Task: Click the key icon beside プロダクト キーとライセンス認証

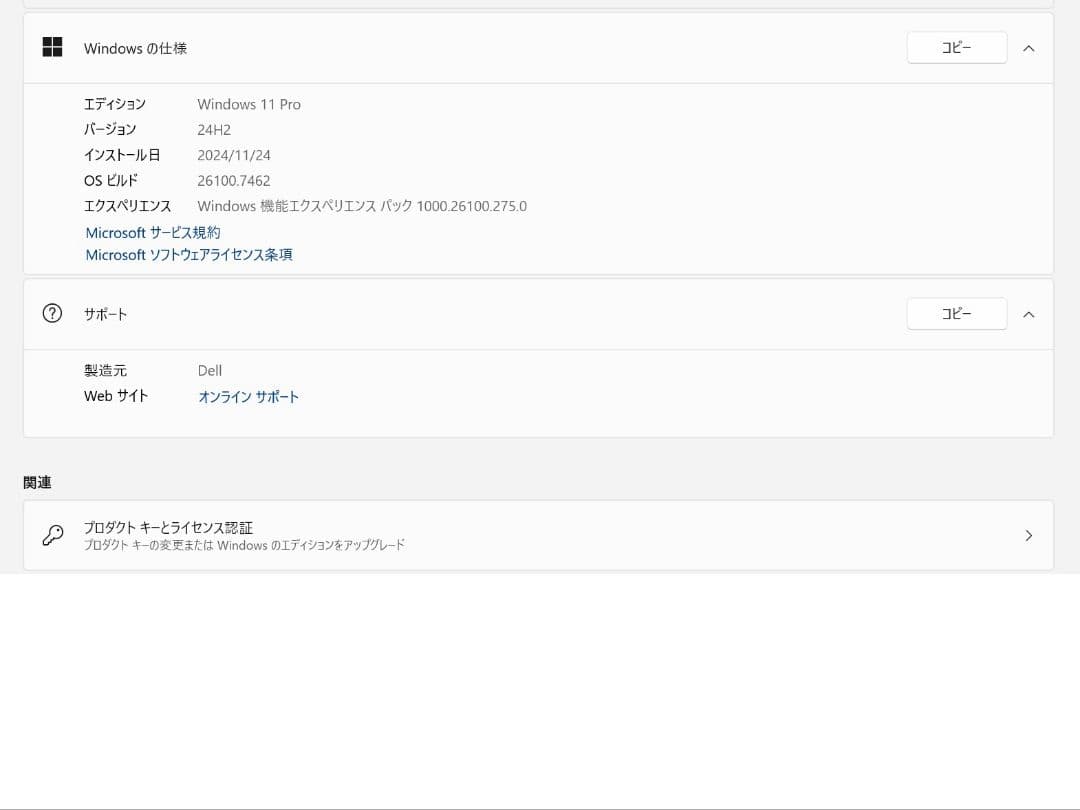Action: pos(53,535)
